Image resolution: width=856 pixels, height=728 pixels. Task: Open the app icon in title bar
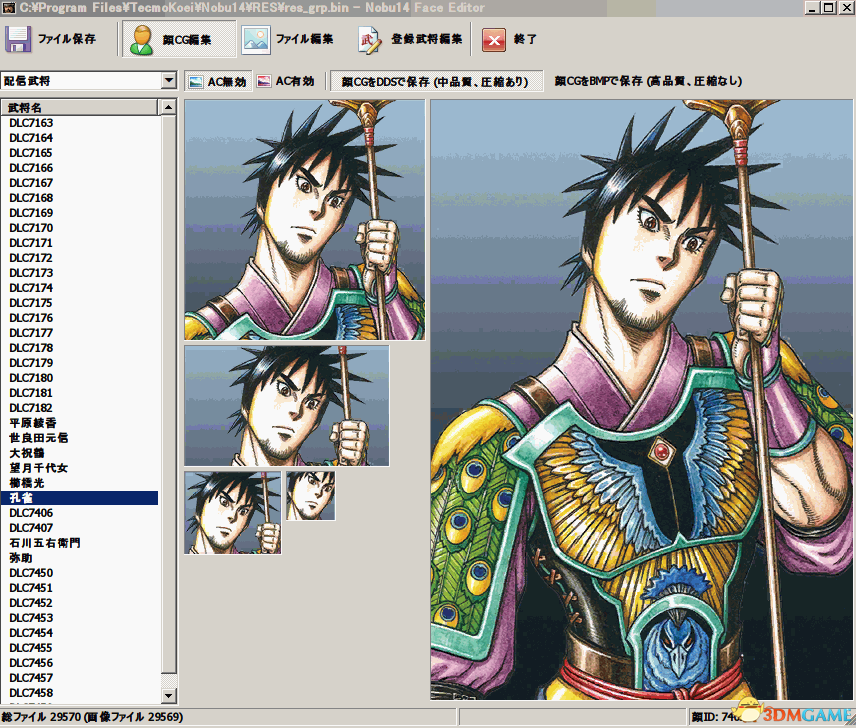point(8,7)
